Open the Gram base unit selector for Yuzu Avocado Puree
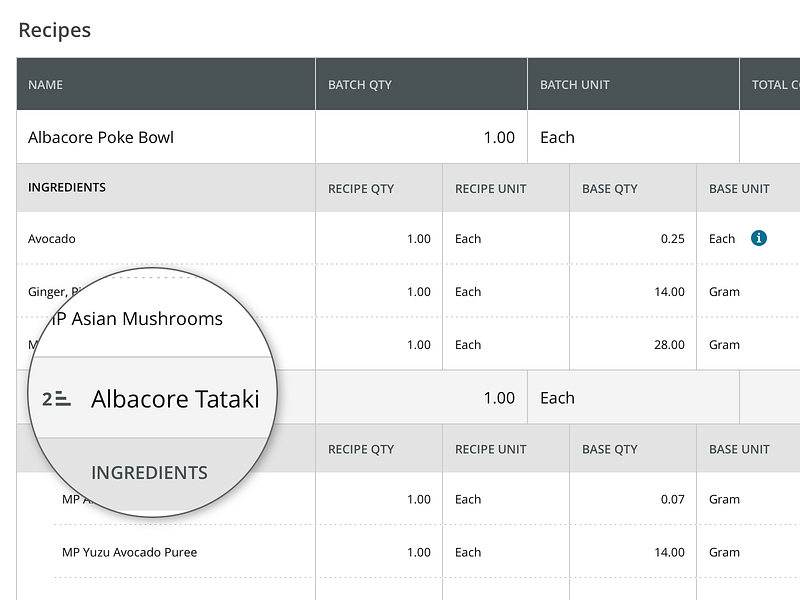Image resolution: width=800 pixels, height=600 pixels. 723,551
